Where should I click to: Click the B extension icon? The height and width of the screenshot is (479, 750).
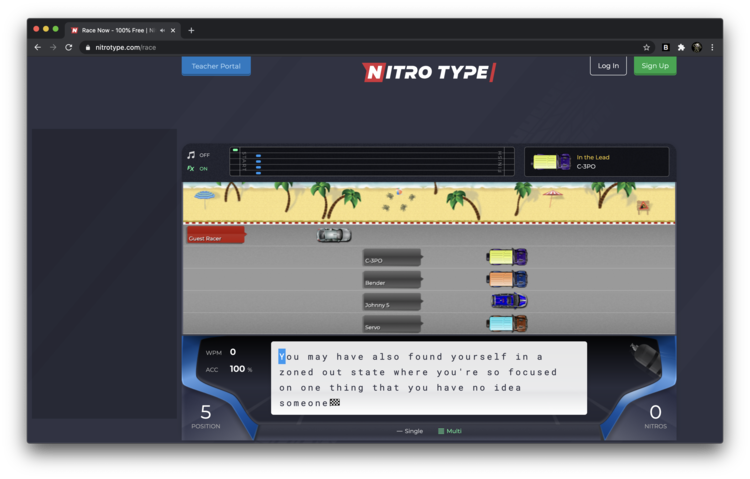pyautogui.click(x=665, y=47)
